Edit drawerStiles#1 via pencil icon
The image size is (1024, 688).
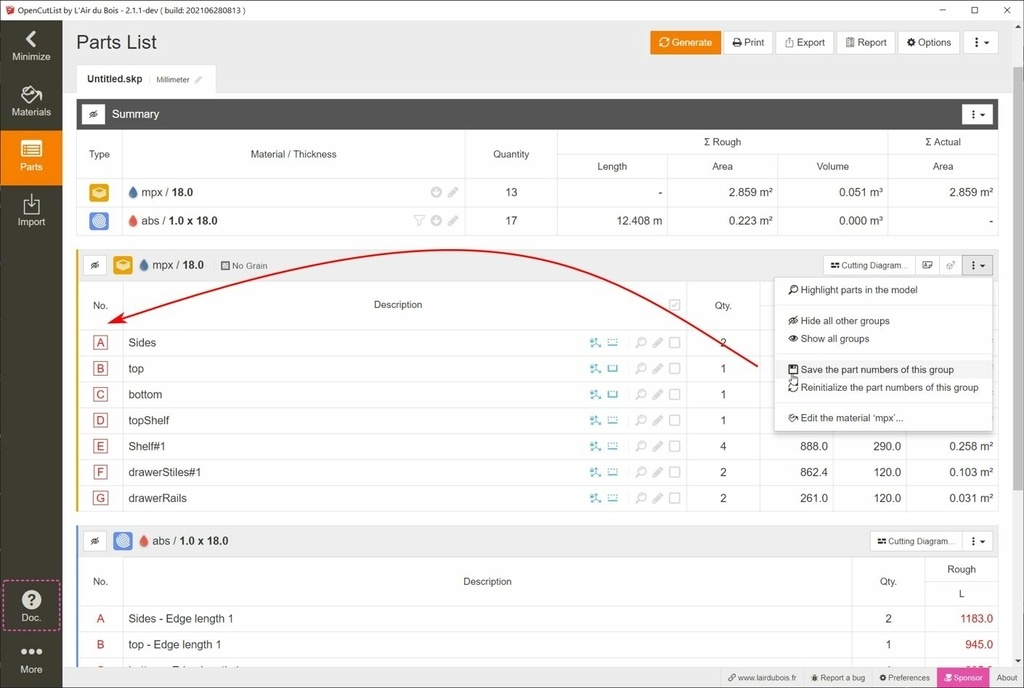tap(658, 472)
